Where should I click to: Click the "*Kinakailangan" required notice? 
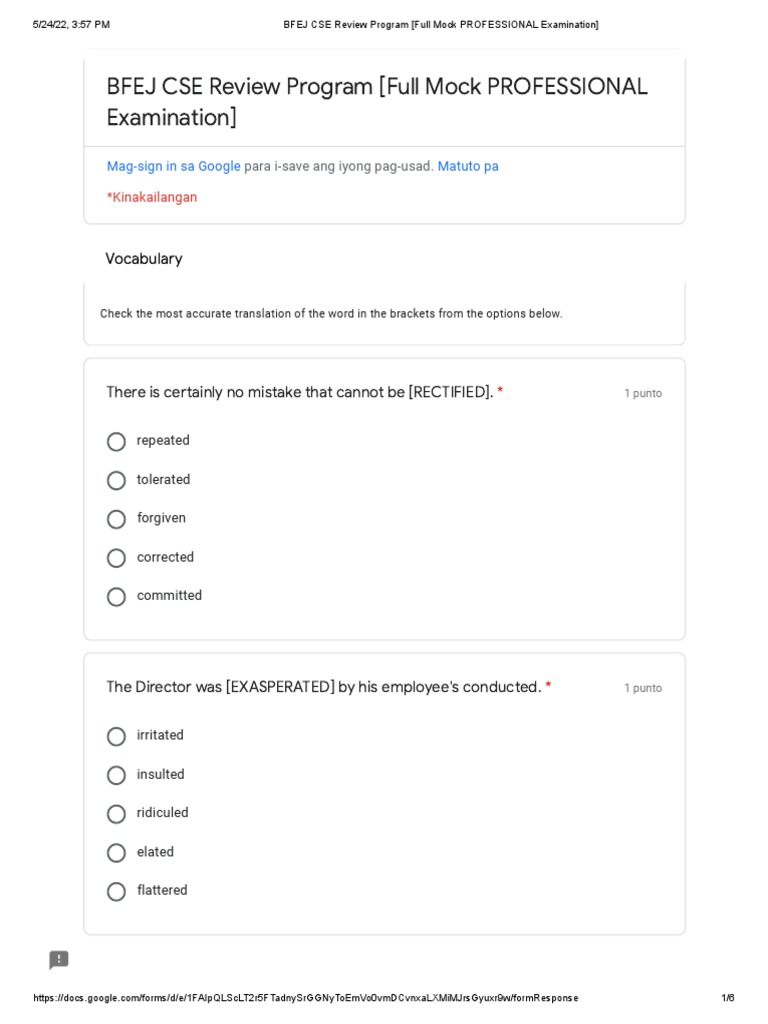click(x=152, y=197)
